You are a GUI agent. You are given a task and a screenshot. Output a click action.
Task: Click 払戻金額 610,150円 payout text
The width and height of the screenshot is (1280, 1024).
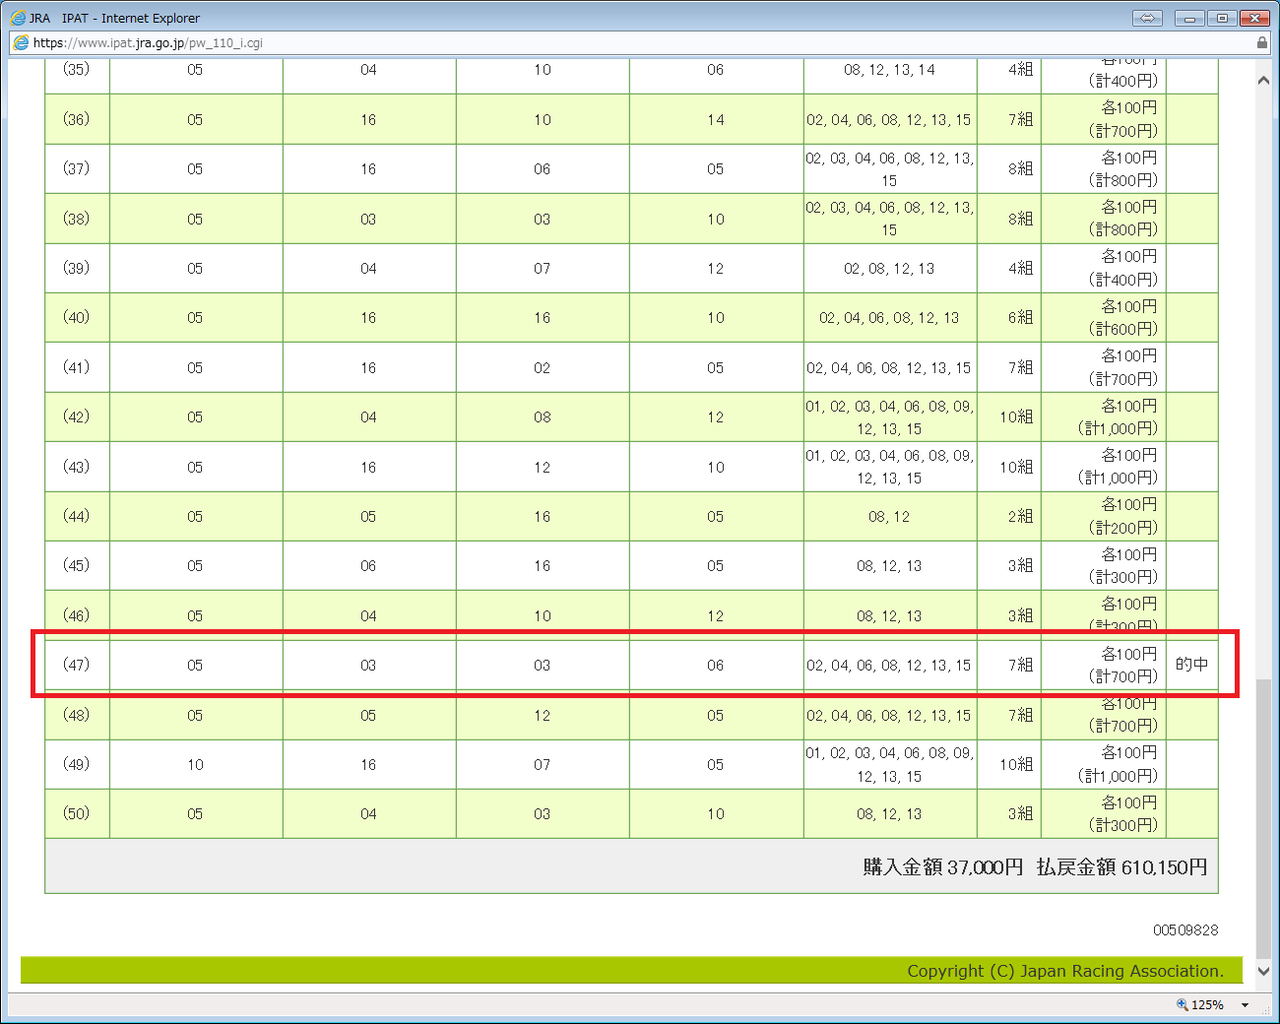[x=1122, y=867]
